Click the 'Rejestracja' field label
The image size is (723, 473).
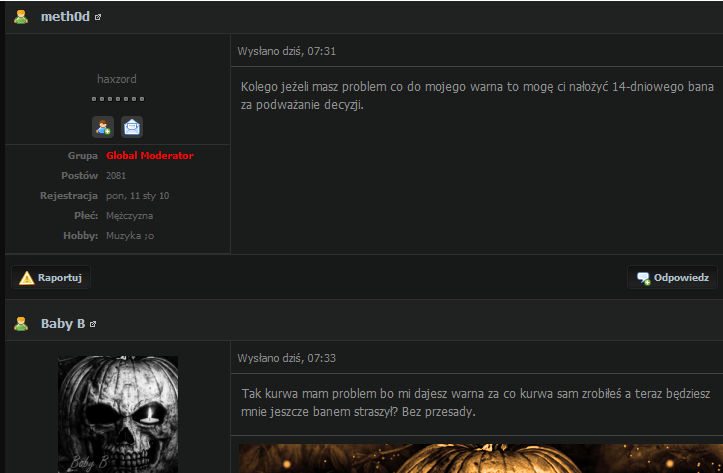69,196
